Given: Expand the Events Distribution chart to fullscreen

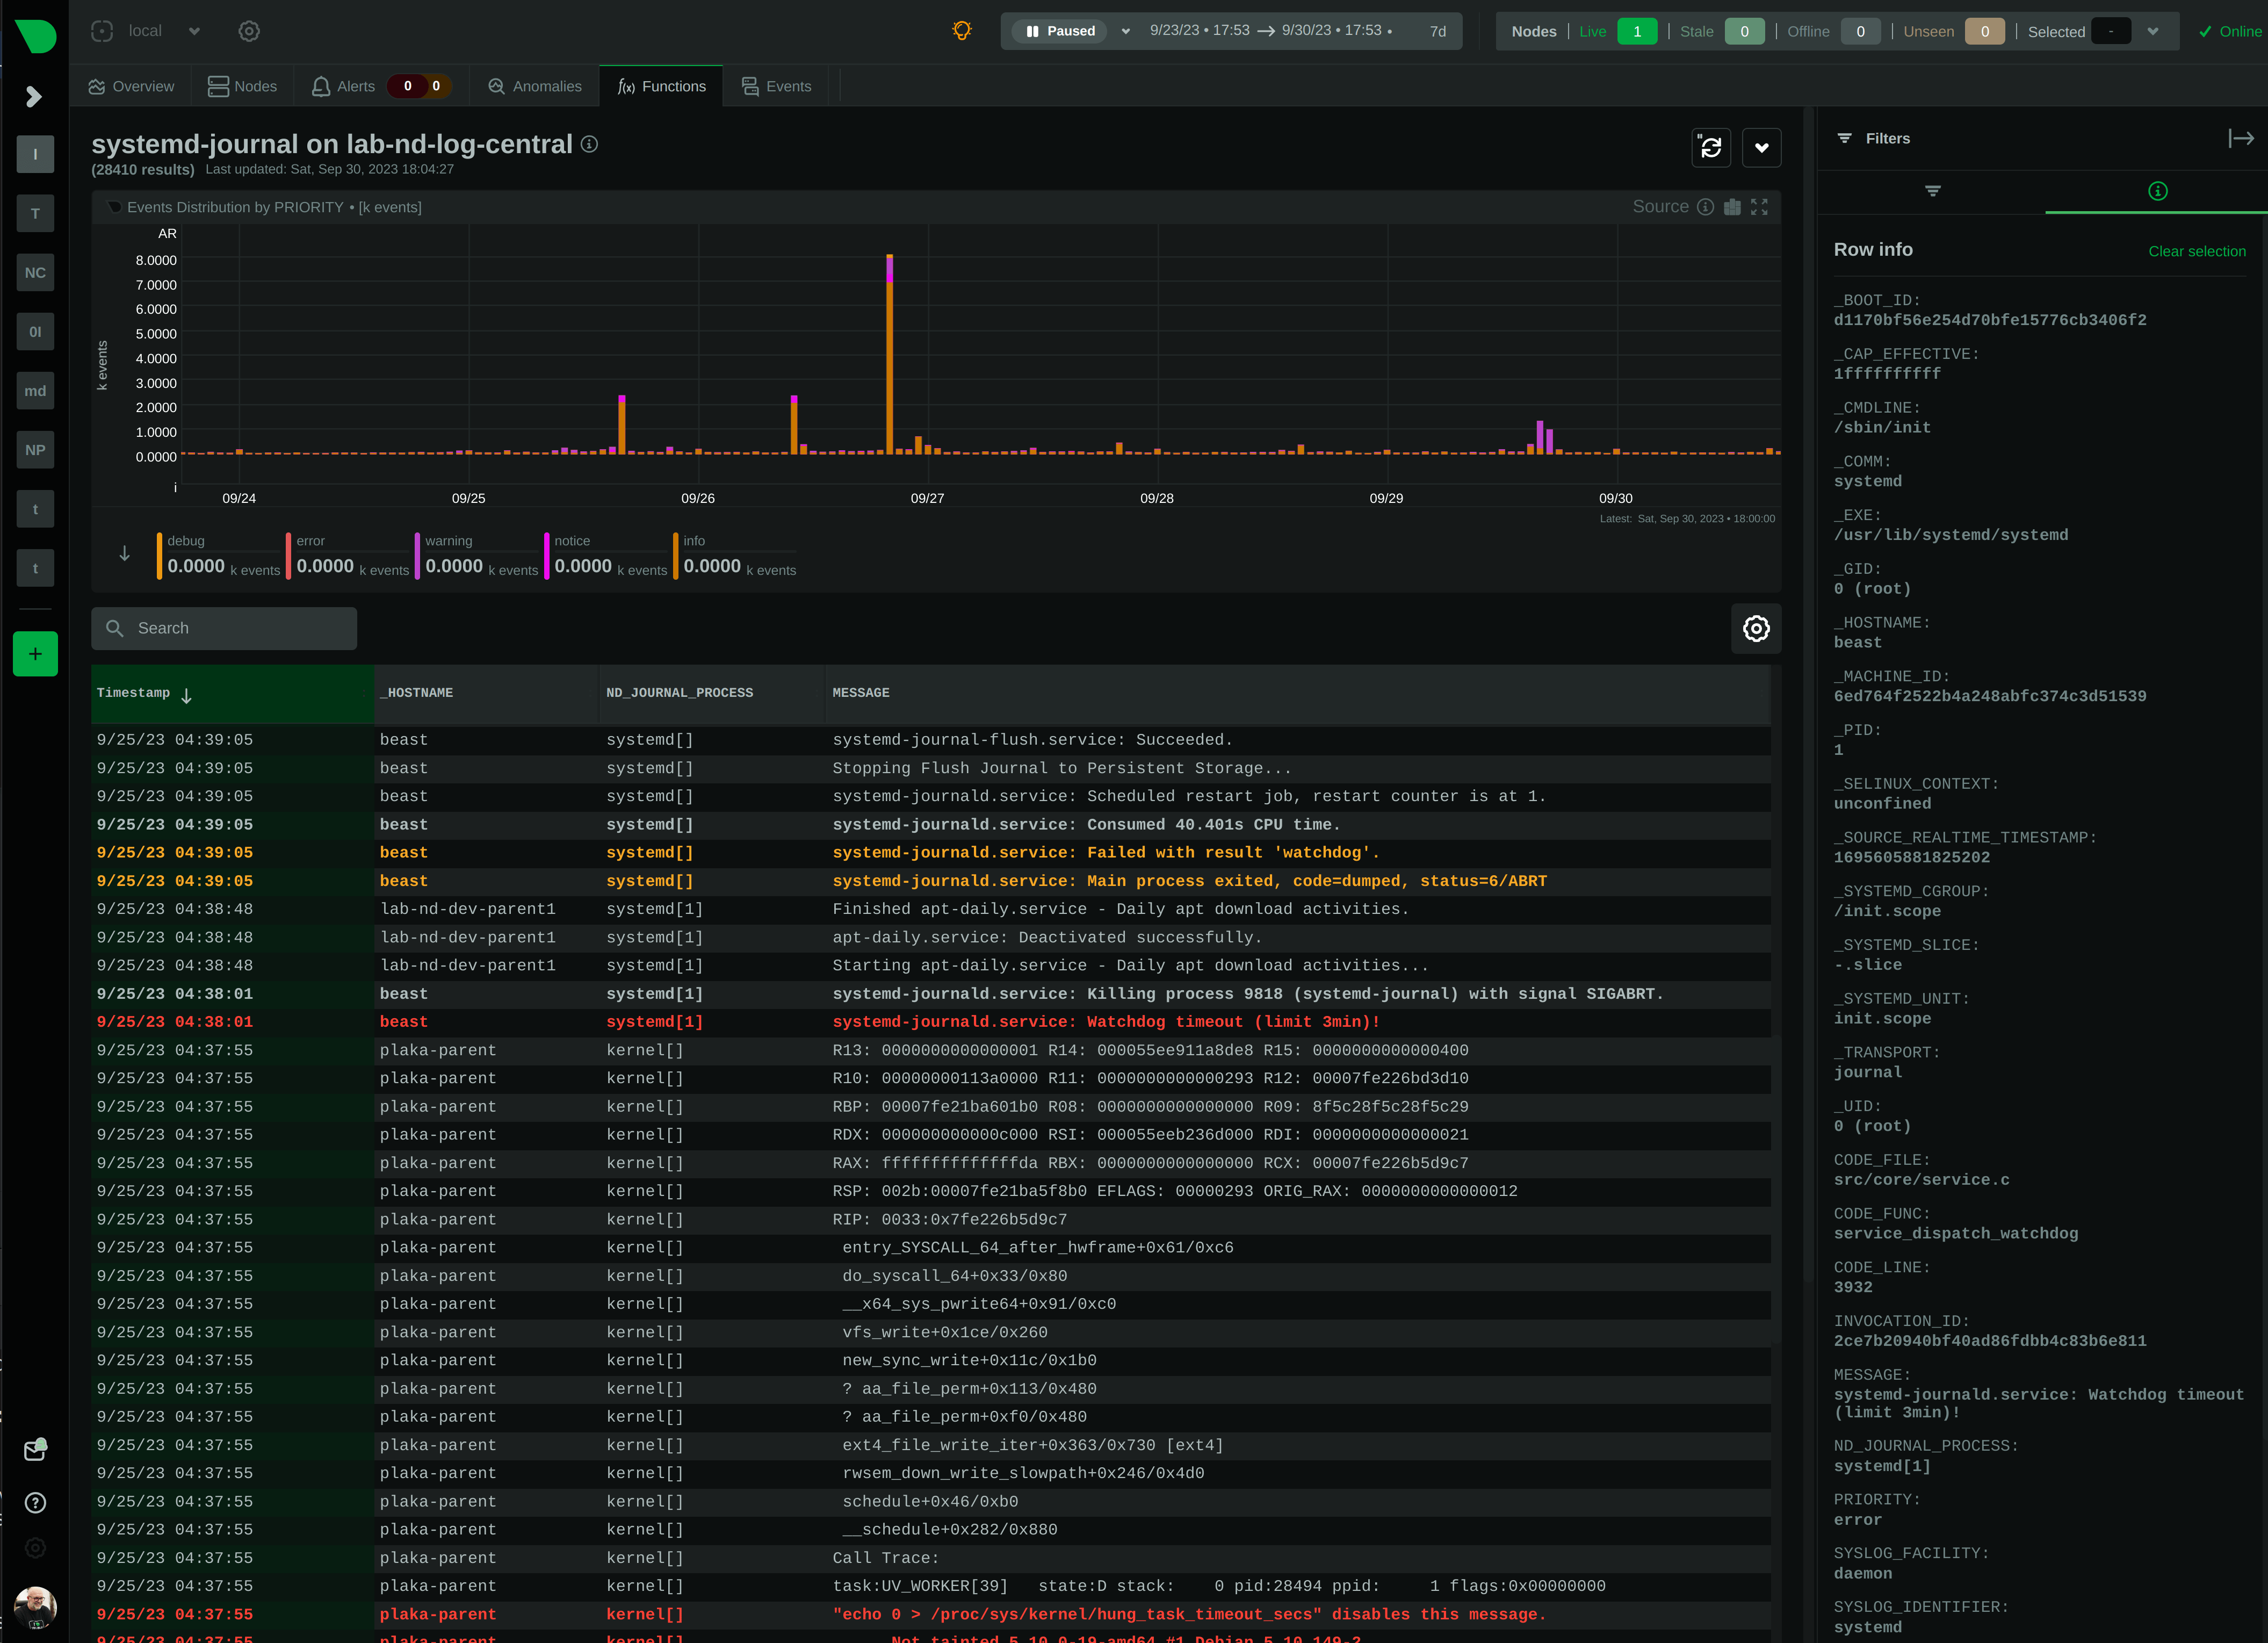Looking at the screenshot, I should pos(1761,207).
